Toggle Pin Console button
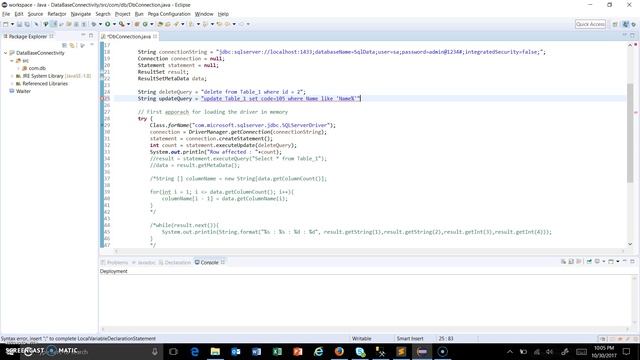 point(589,261)
